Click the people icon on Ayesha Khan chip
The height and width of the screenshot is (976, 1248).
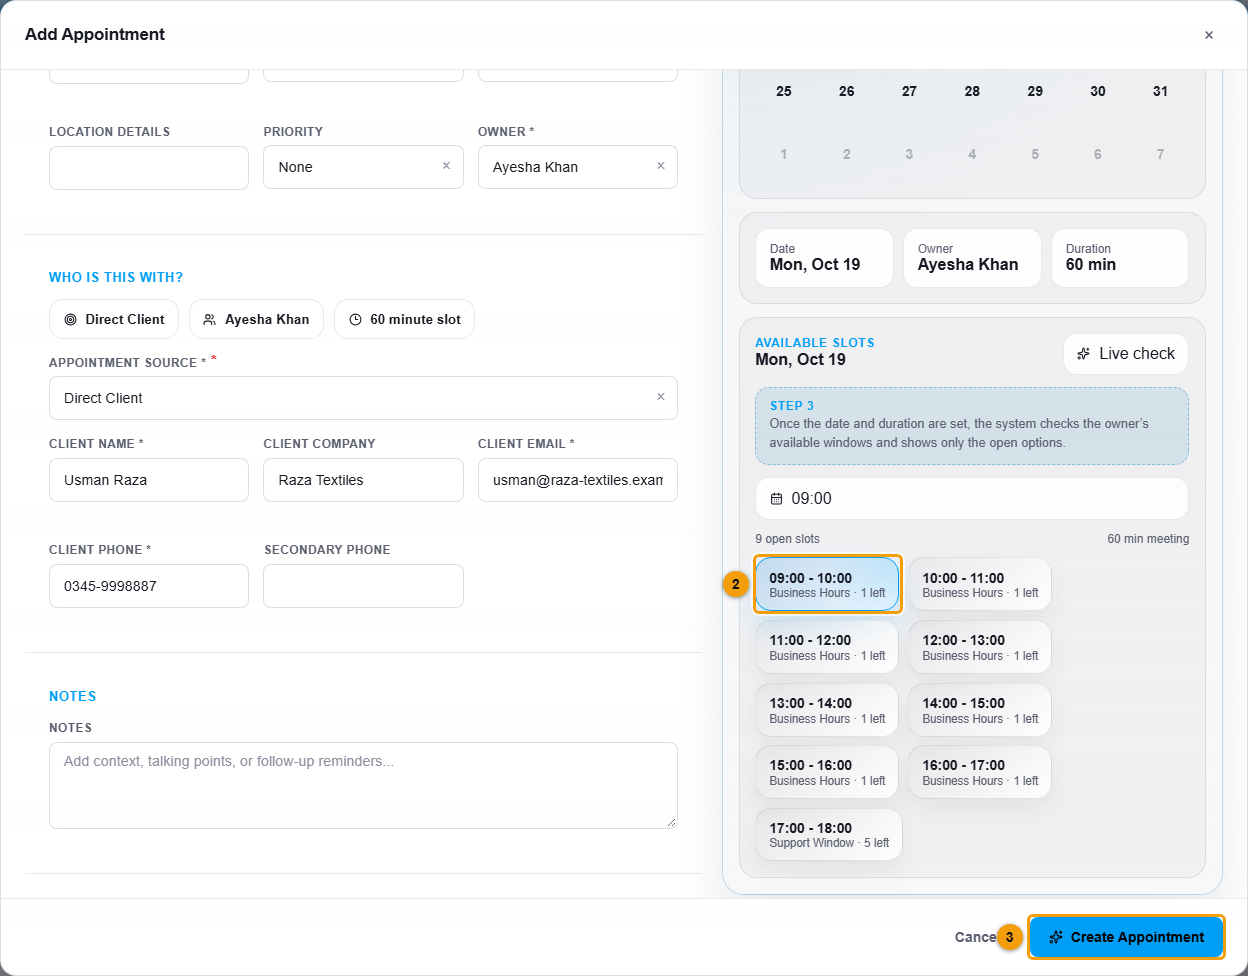click(x=210, y=320)
